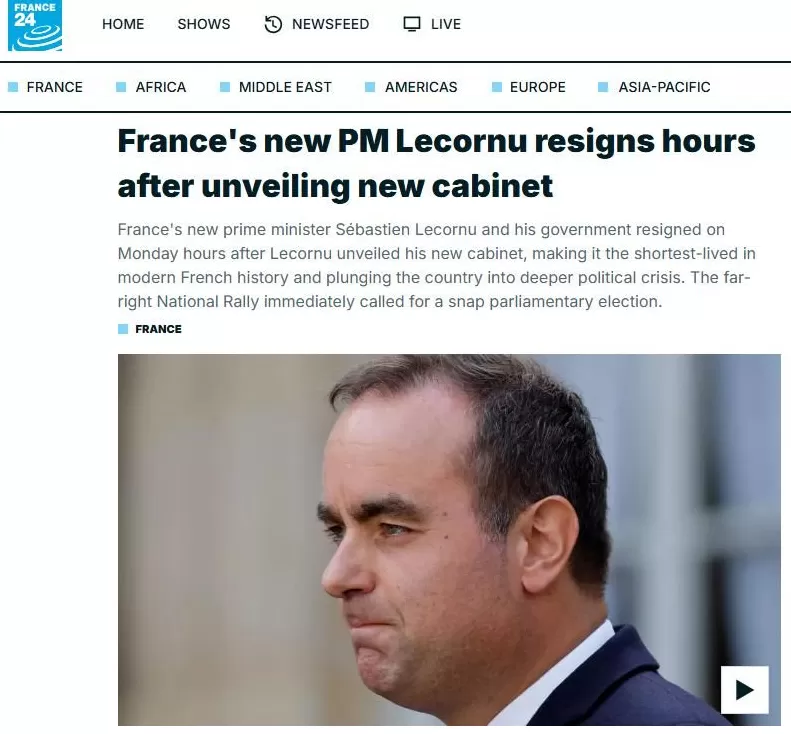The height and width of the screenshot is (734, 791).
Task: Click blue square beside France section
Action: tap(13, 87)
